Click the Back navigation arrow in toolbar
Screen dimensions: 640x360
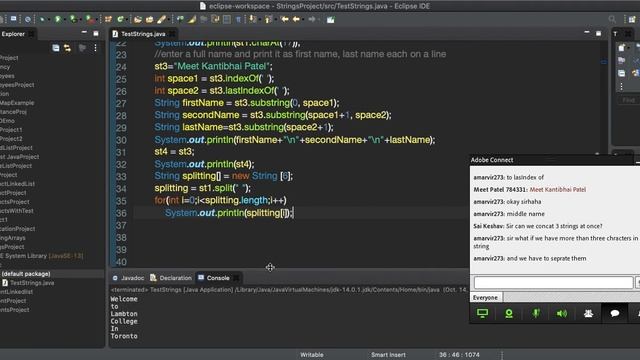coord(296,19)
